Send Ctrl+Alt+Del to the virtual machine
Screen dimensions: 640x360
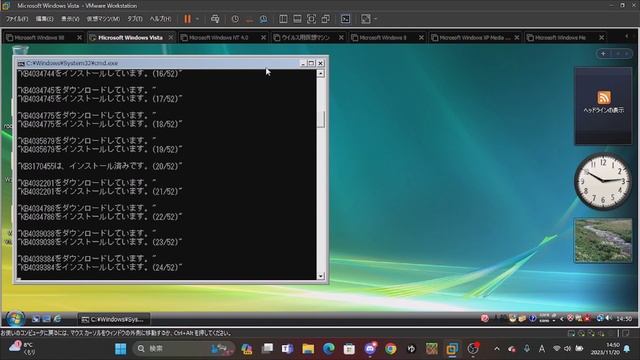point(215,19)
